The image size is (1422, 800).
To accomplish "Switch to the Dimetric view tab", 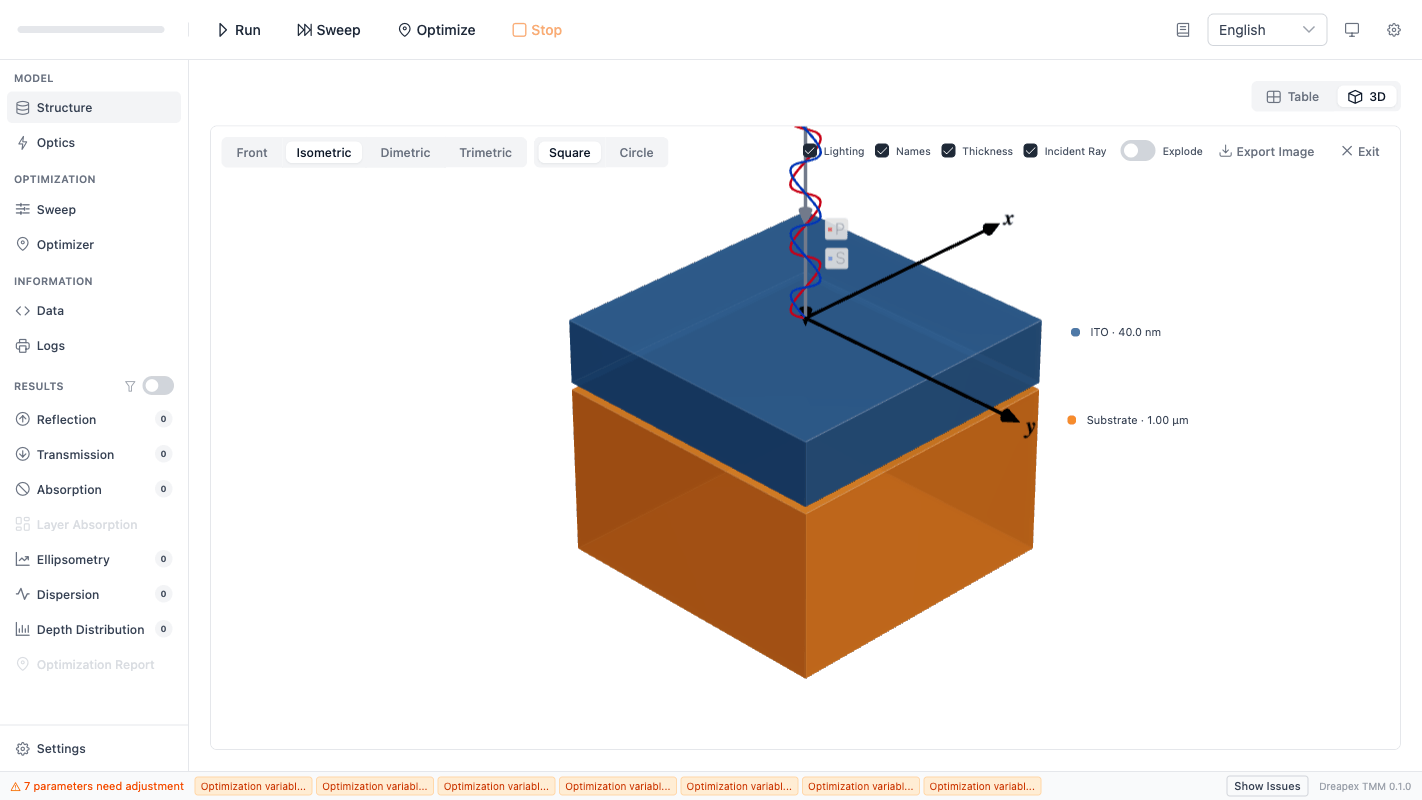I will (404, 152).
